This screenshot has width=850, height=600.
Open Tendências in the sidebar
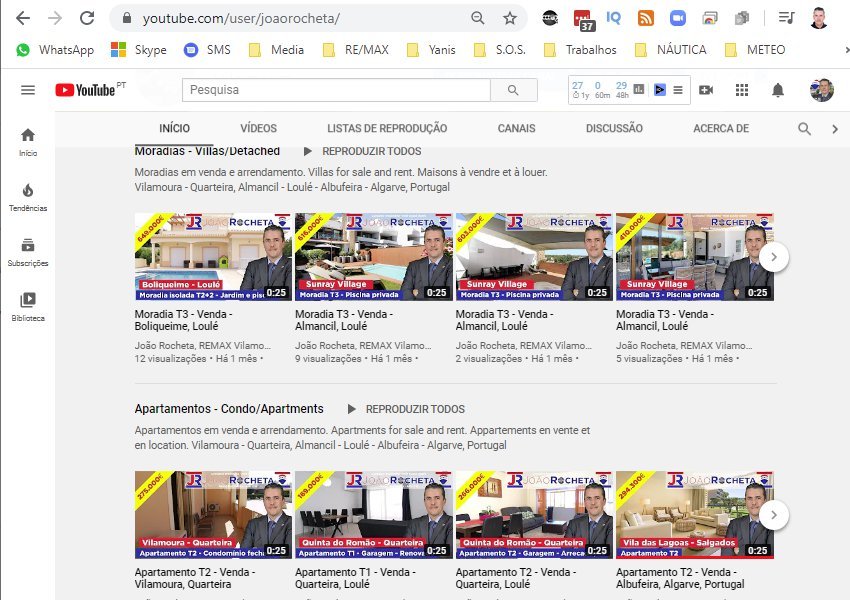(x=28, y=197)
